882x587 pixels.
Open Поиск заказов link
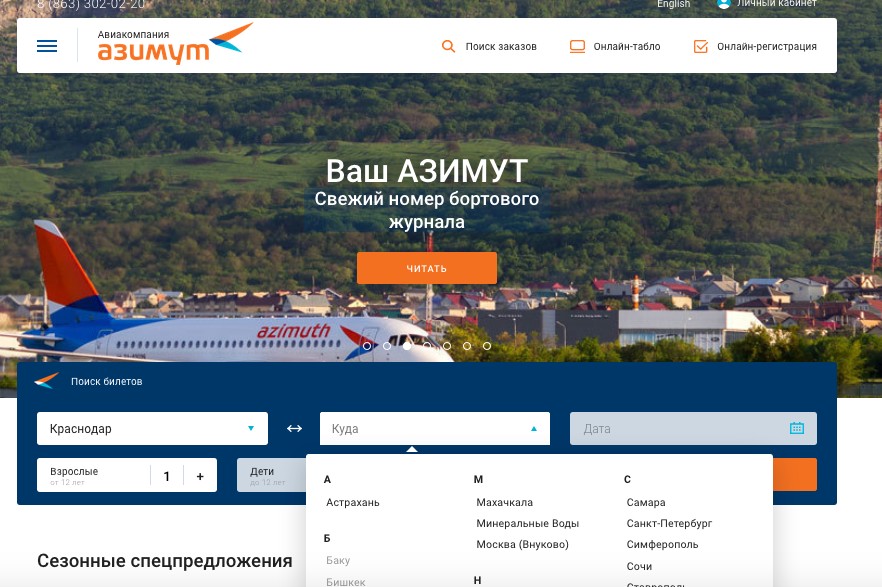click(x=501, y=47)
